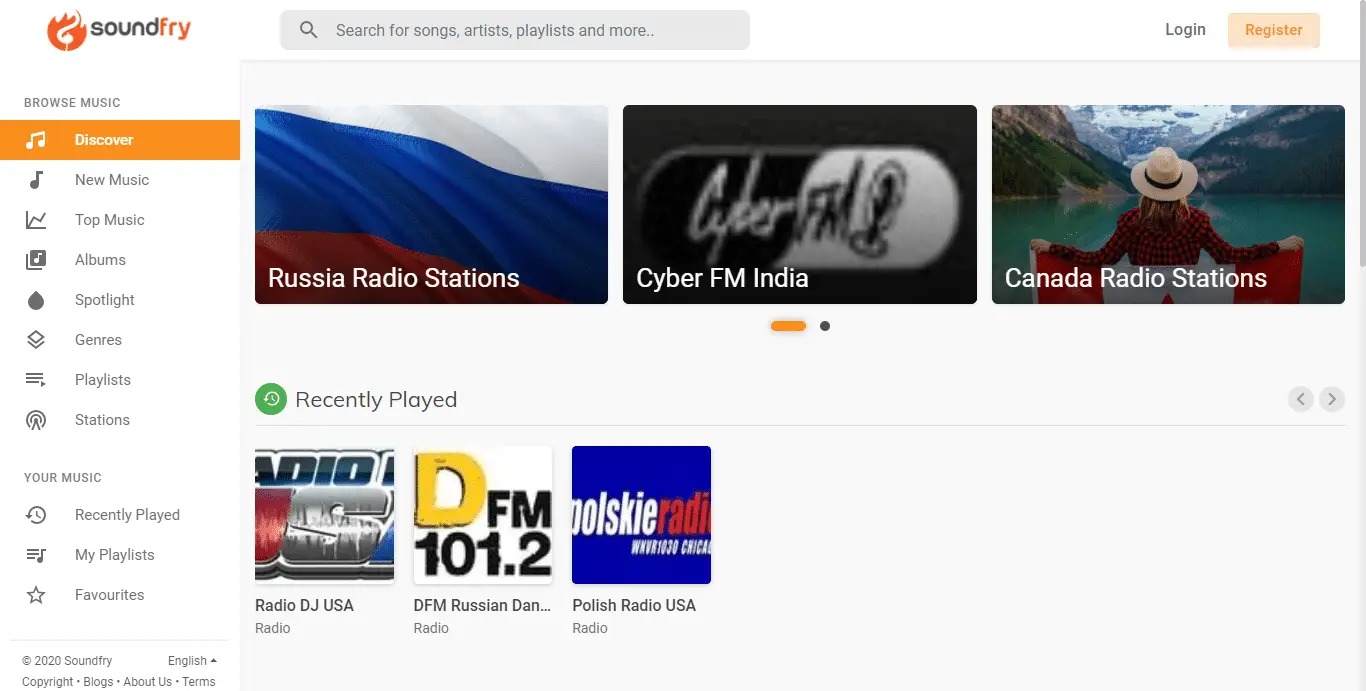
Task: Focus the song search input field
Action: coord(515,30)
